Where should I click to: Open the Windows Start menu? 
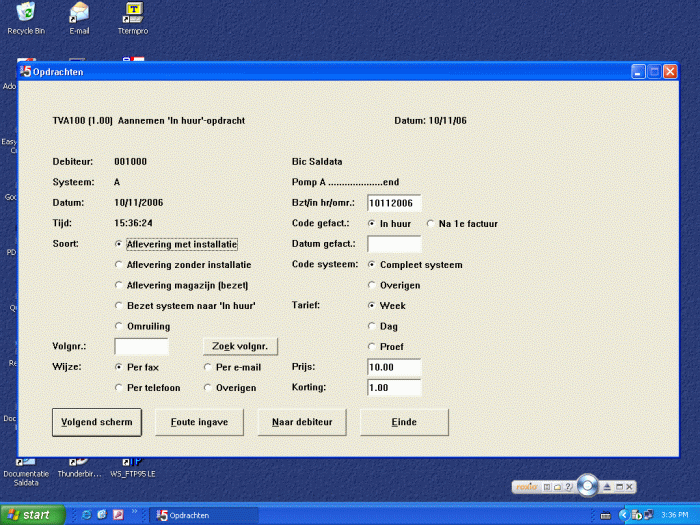coord(32,515)
